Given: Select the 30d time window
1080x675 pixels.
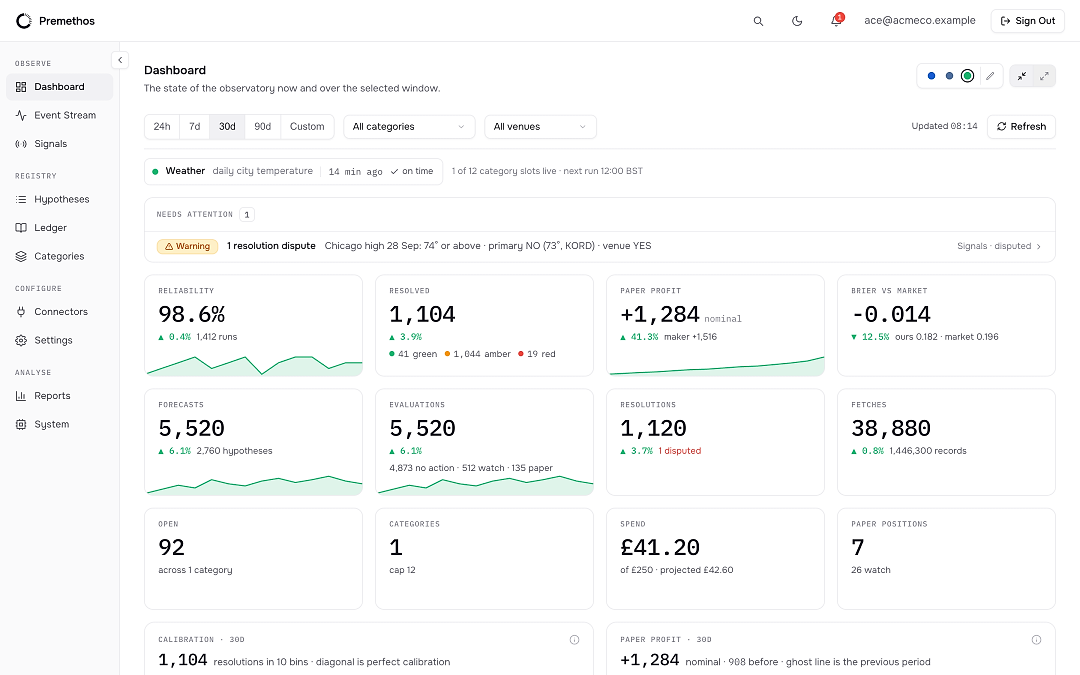Looking at the screenshot, I should coord(227,127).
